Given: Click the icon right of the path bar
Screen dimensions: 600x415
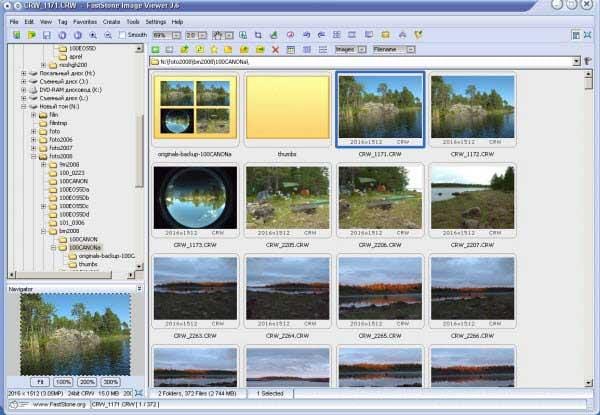Looking at the screenshot, I should coord(588,61).
